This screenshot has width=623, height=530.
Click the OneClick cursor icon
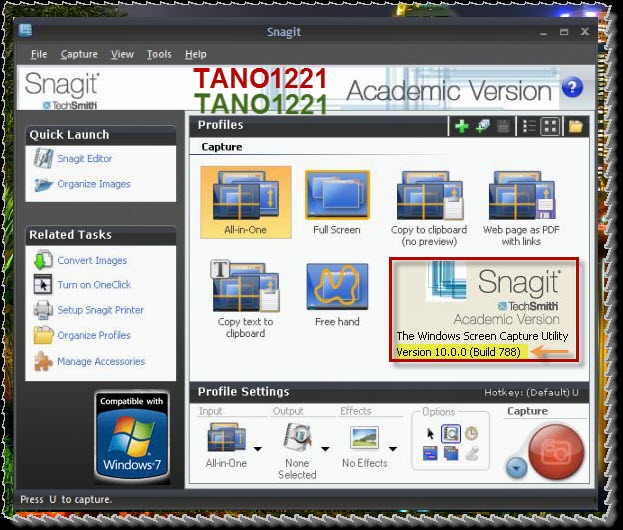tap(43, 284)
